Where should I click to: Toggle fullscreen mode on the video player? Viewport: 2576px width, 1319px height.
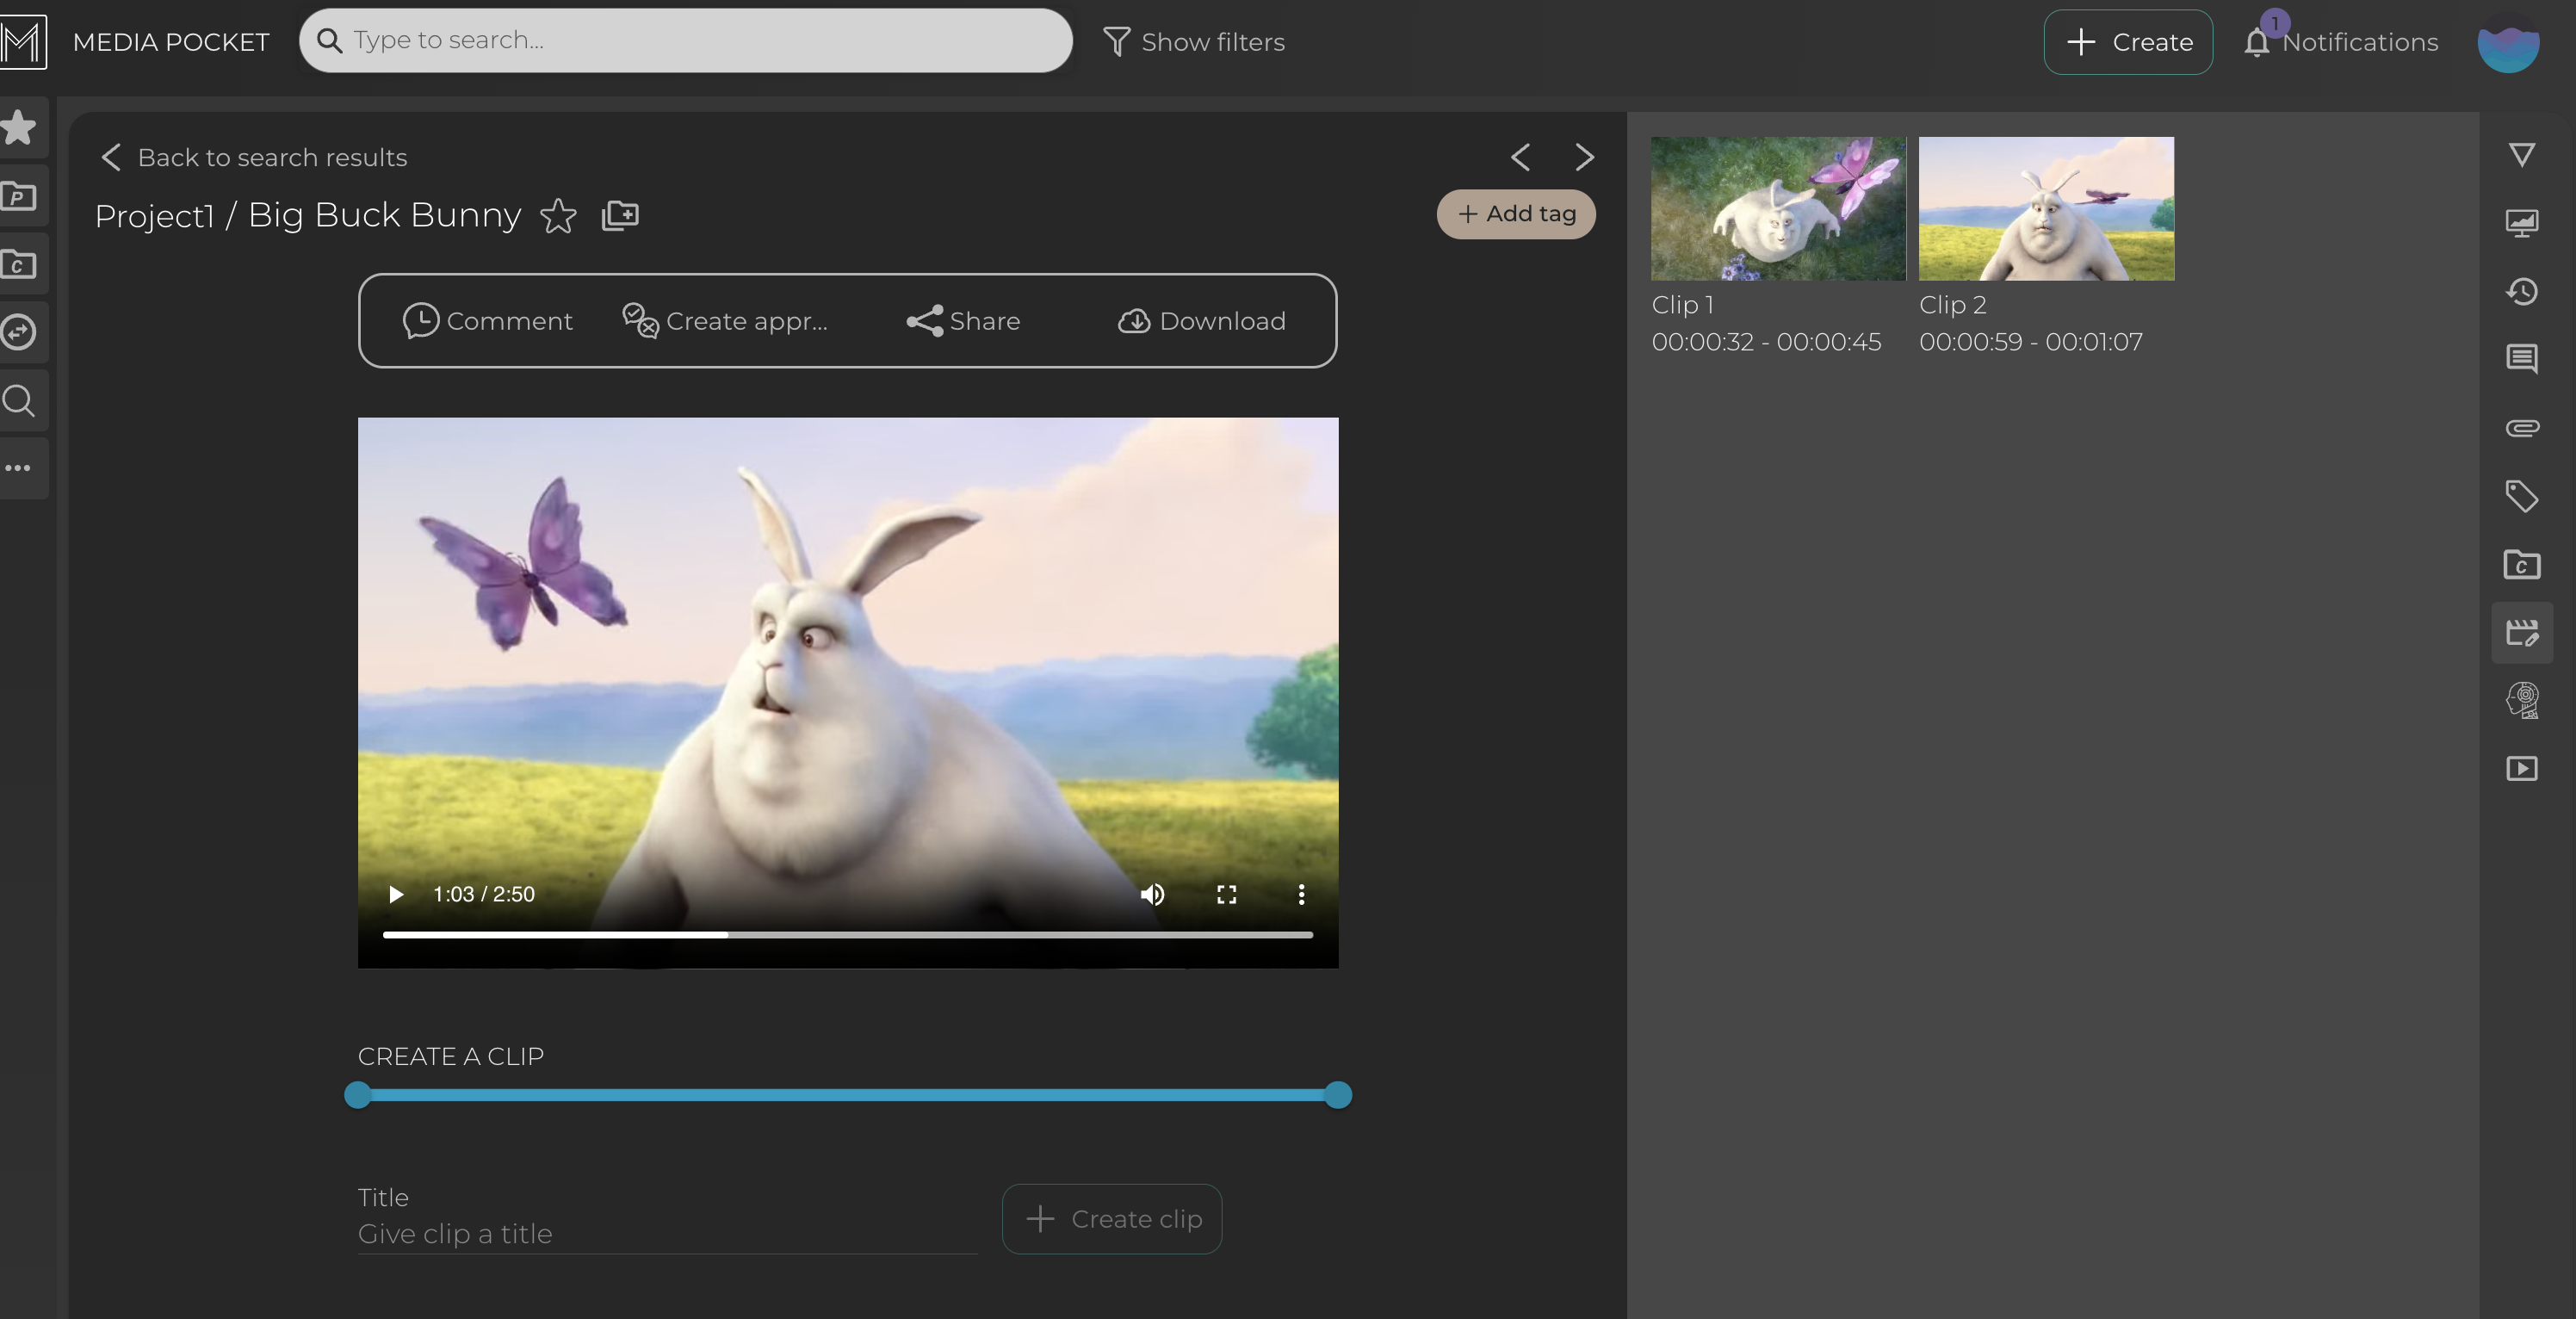tap(1227, 894)
